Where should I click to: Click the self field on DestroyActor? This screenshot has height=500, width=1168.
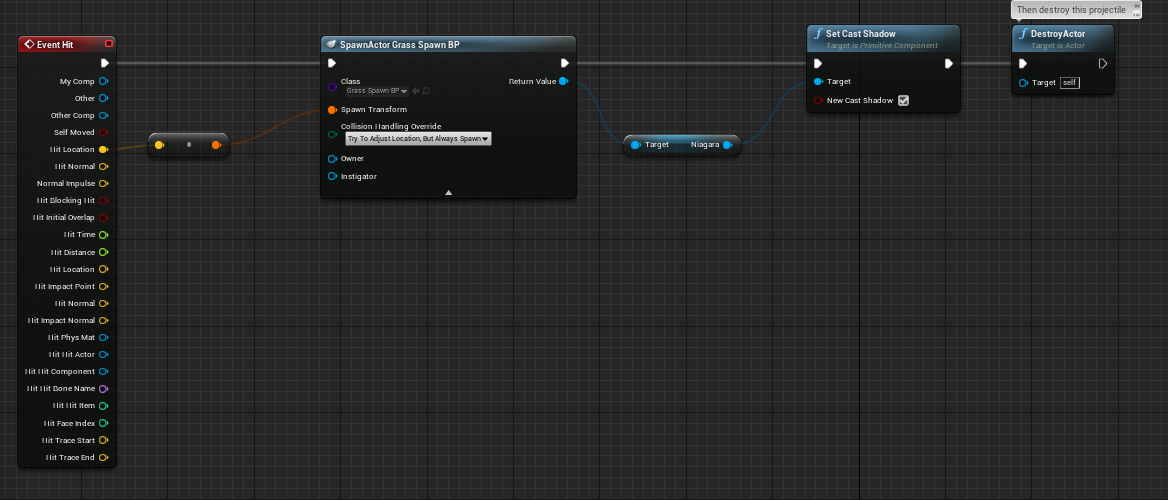tap(1070, 82)
